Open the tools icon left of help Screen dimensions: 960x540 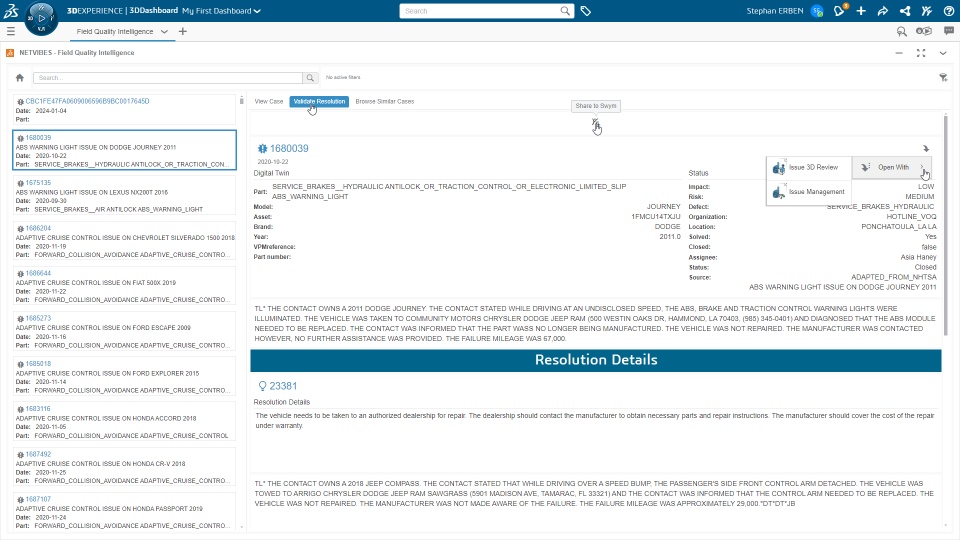tap(927, 11)
